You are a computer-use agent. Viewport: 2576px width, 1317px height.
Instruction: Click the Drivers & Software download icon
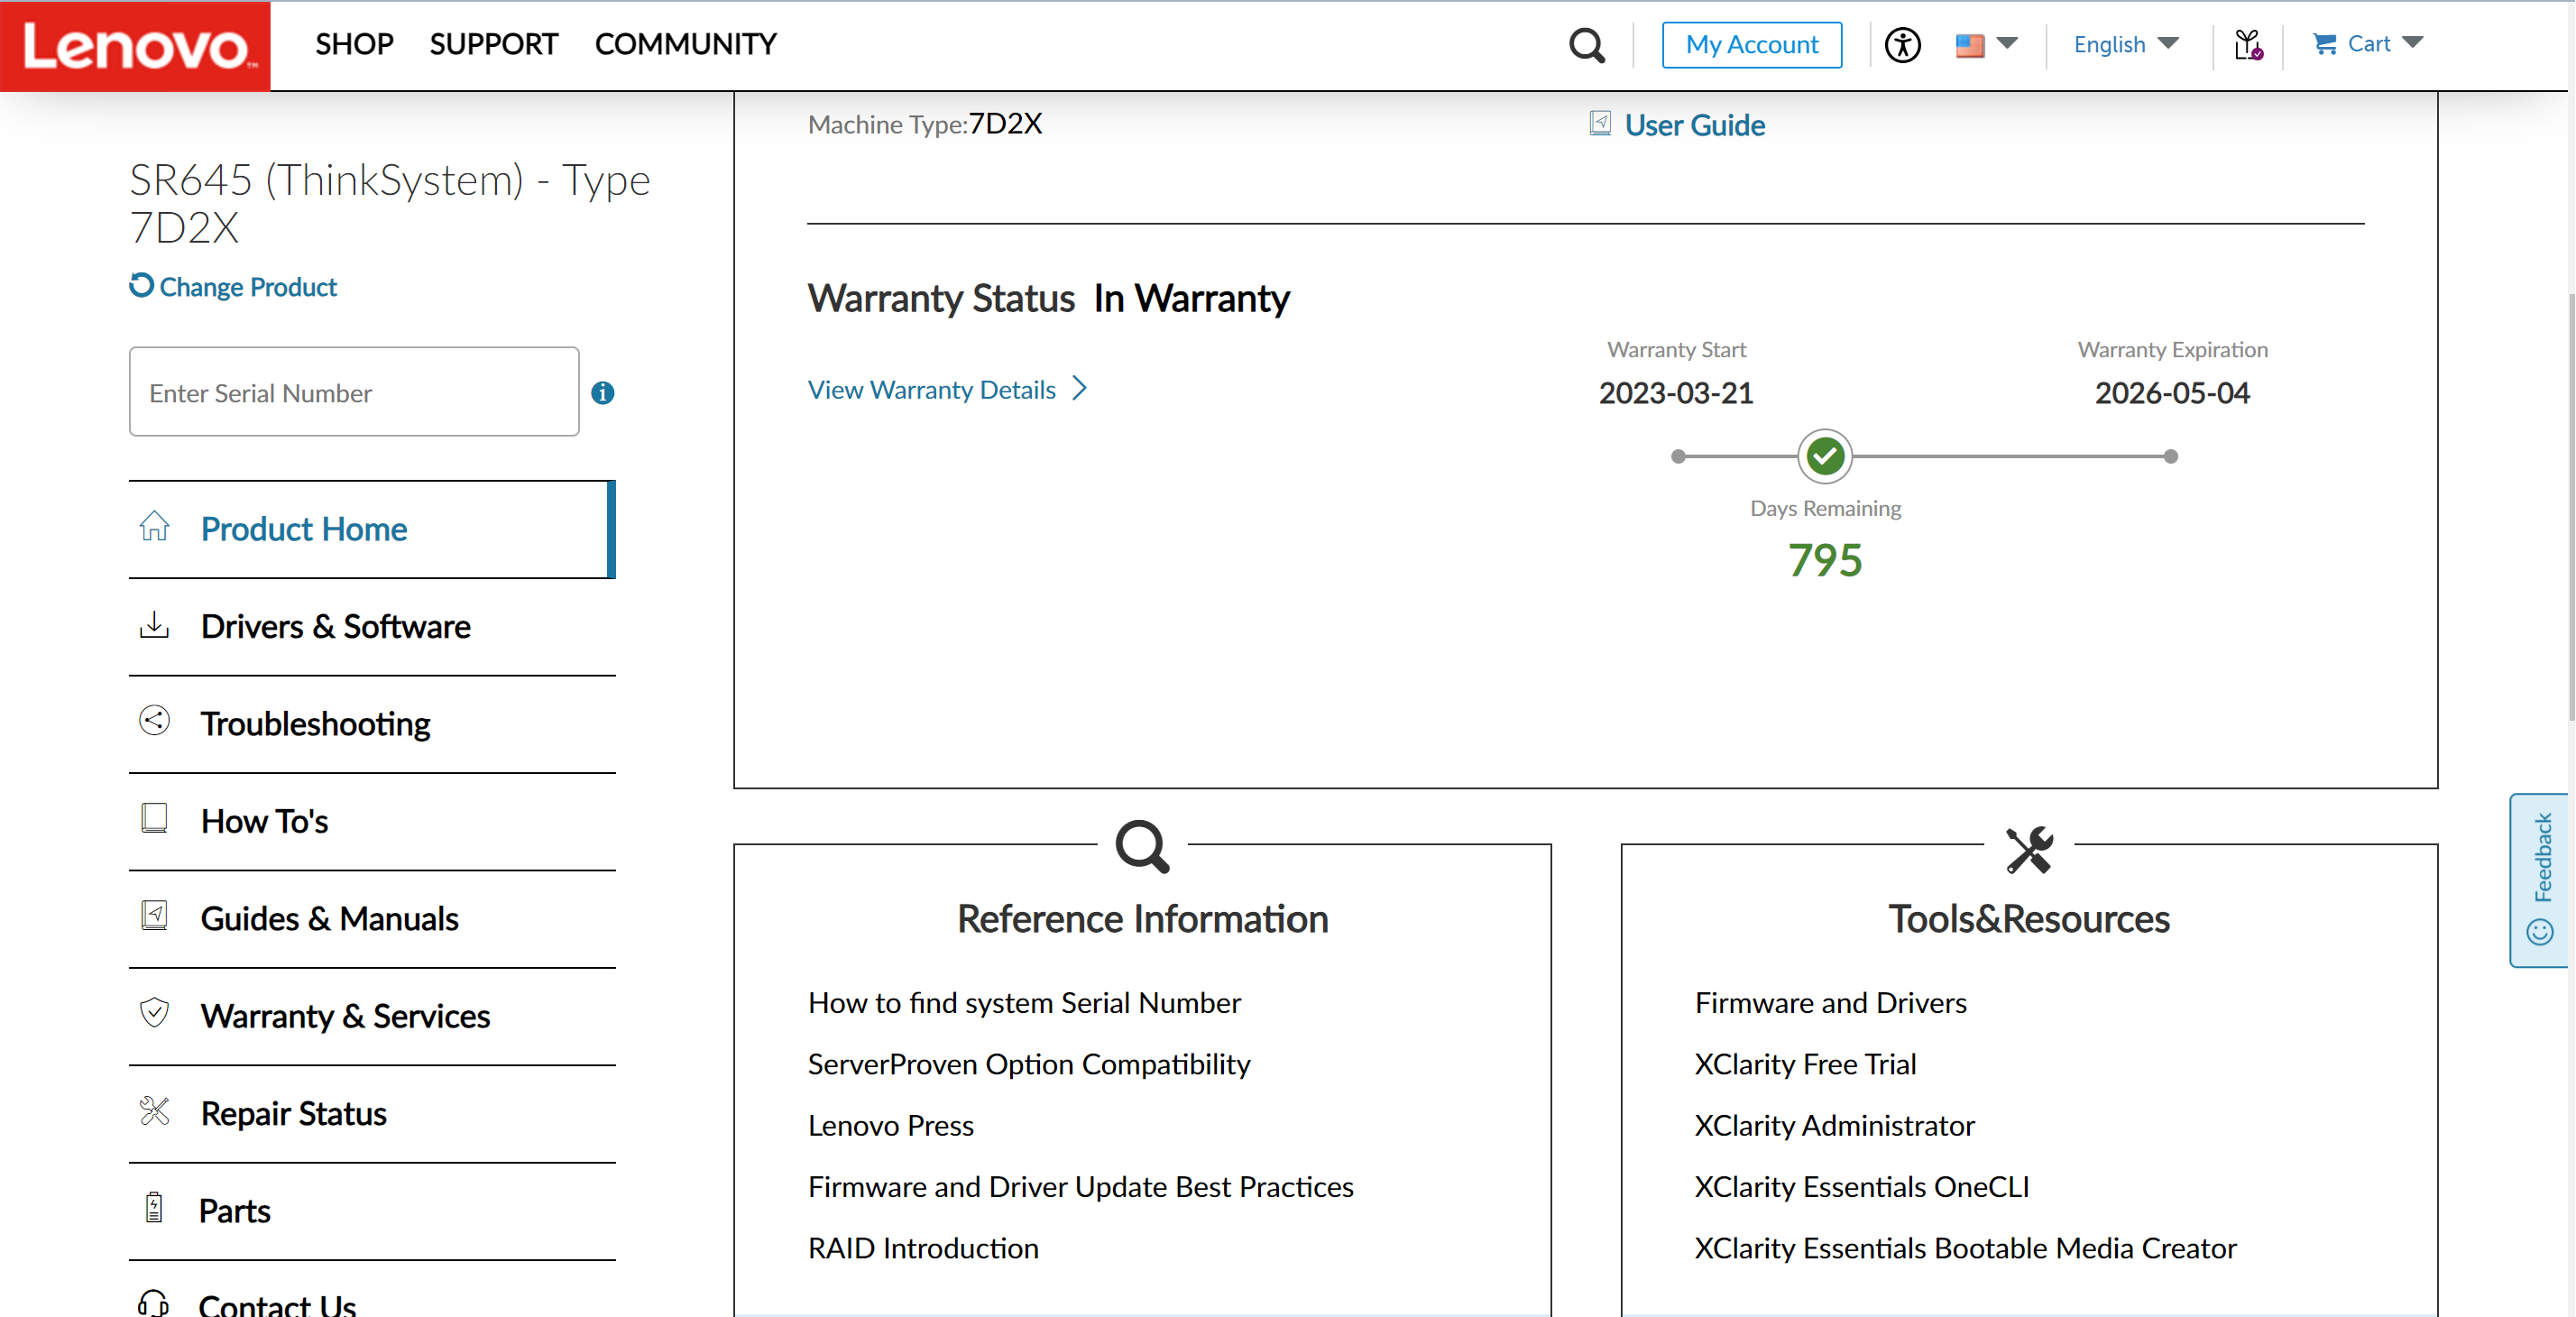[154, 625]
